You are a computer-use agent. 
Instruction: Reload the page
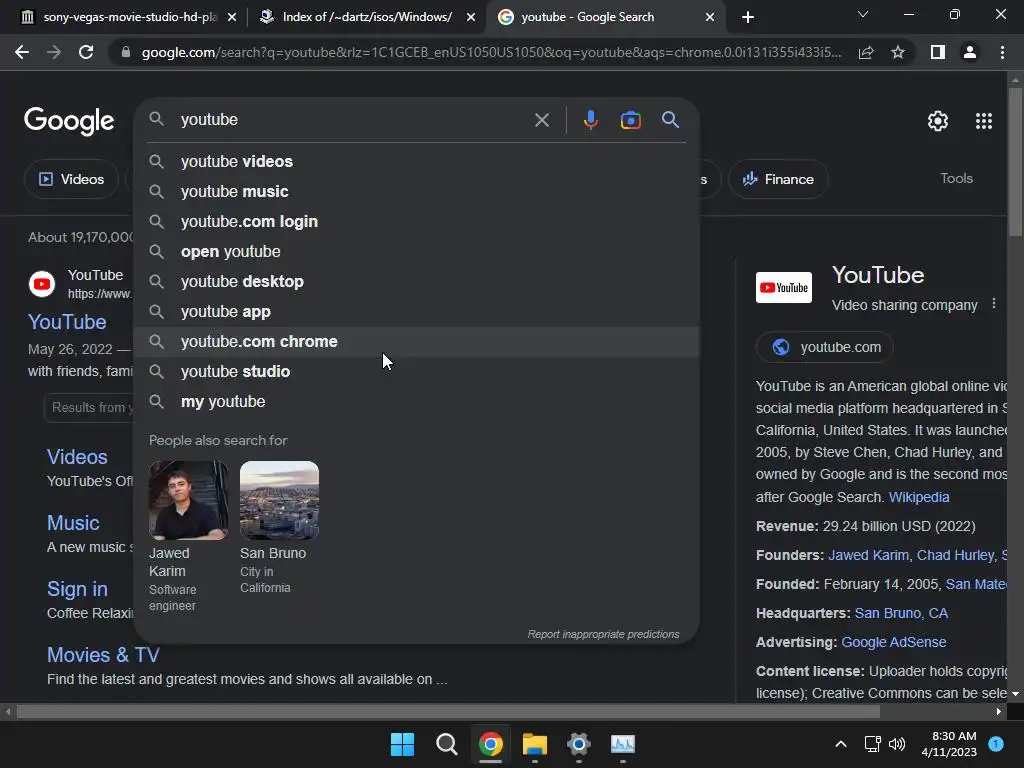[x=86, y=52]
